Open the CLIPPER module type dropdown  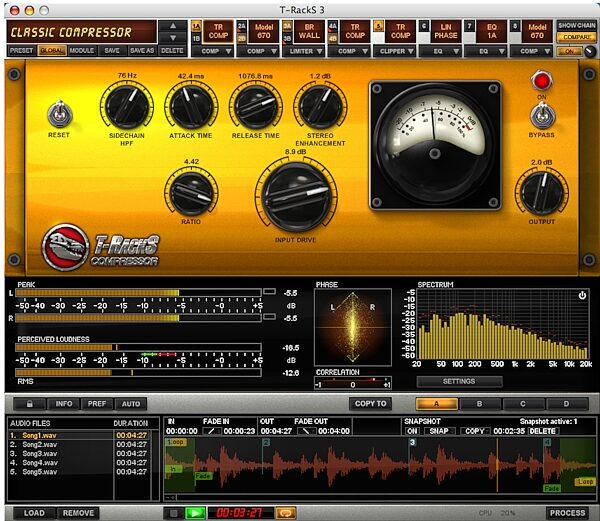tap(395, 51)
